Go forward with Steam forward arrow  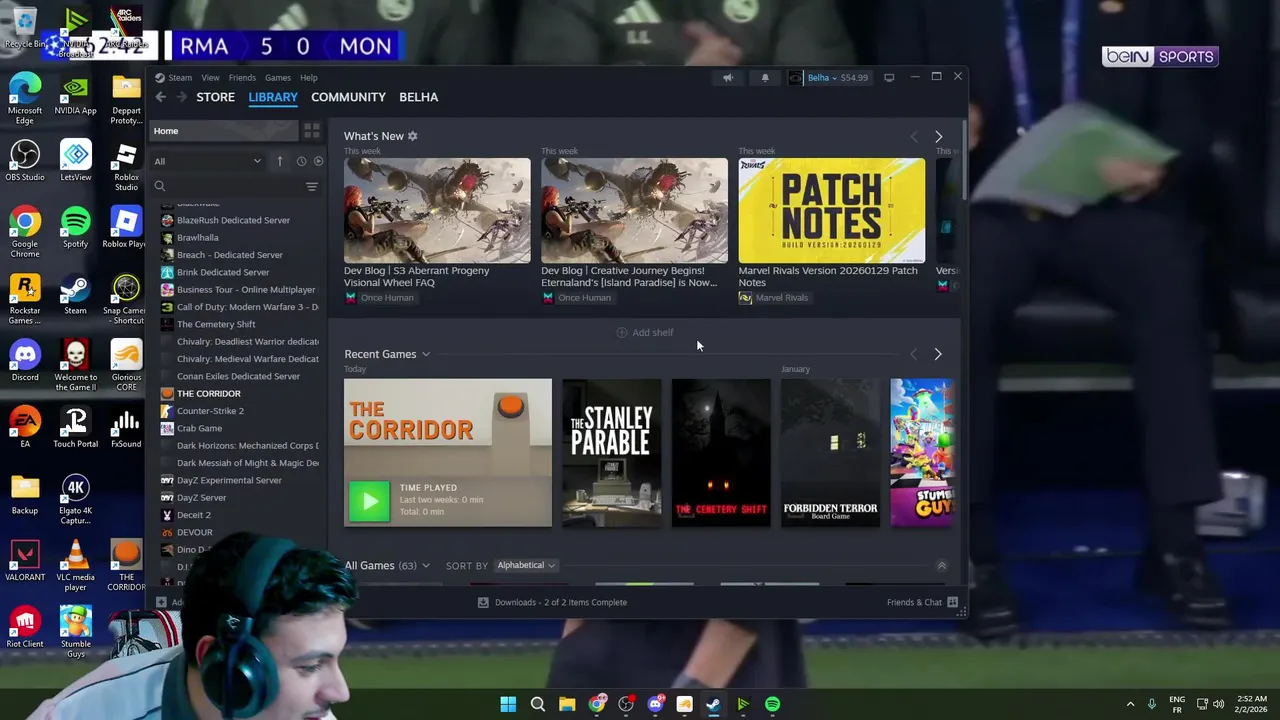[181, 97]
